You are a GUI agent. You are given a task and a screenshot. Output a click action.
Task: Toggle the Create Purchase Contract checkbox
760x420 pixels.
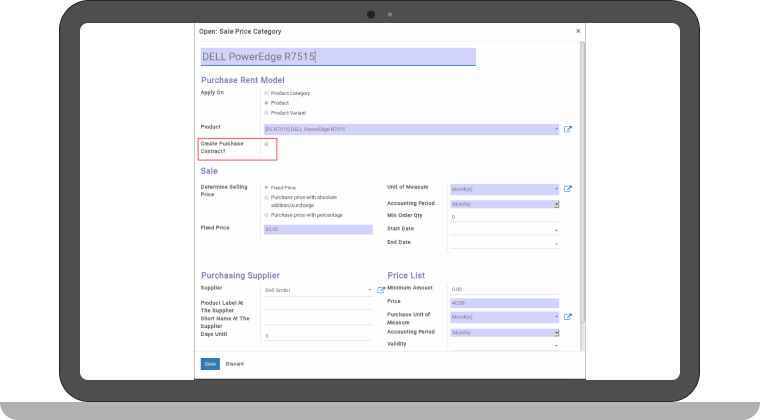point(266,144)
